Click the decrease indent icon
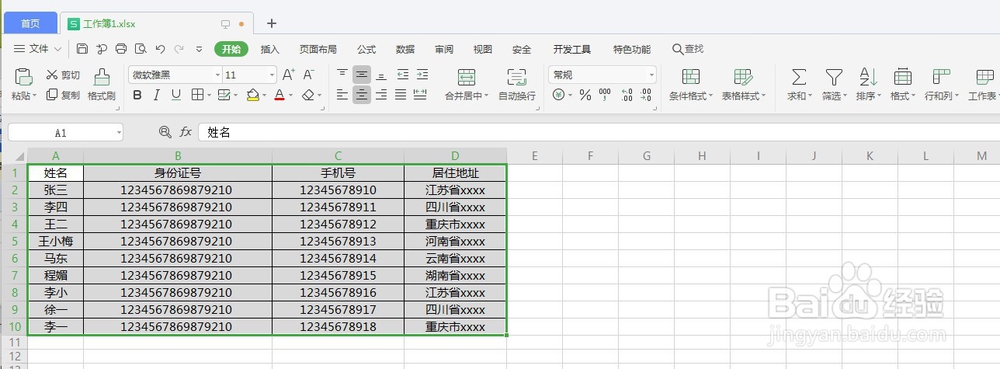Image resolution: width=1000 pixels, height=369 pixels. [x=402, y=75]
